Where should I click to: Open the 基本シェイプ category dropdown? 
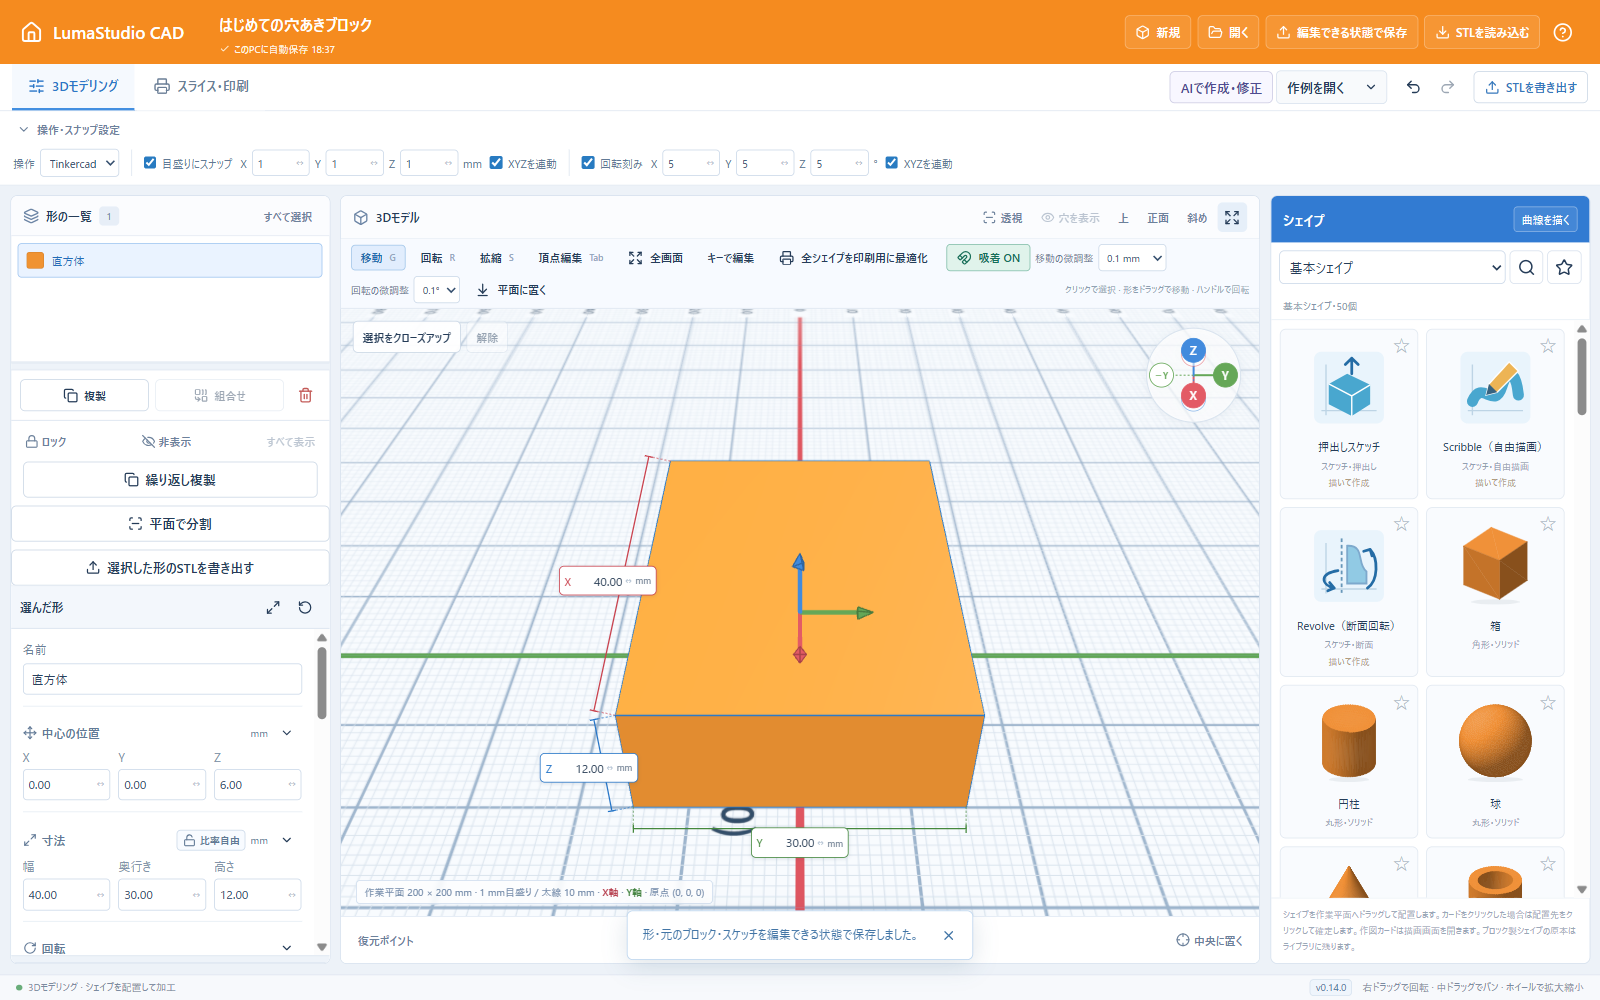tap(1392, 267)
